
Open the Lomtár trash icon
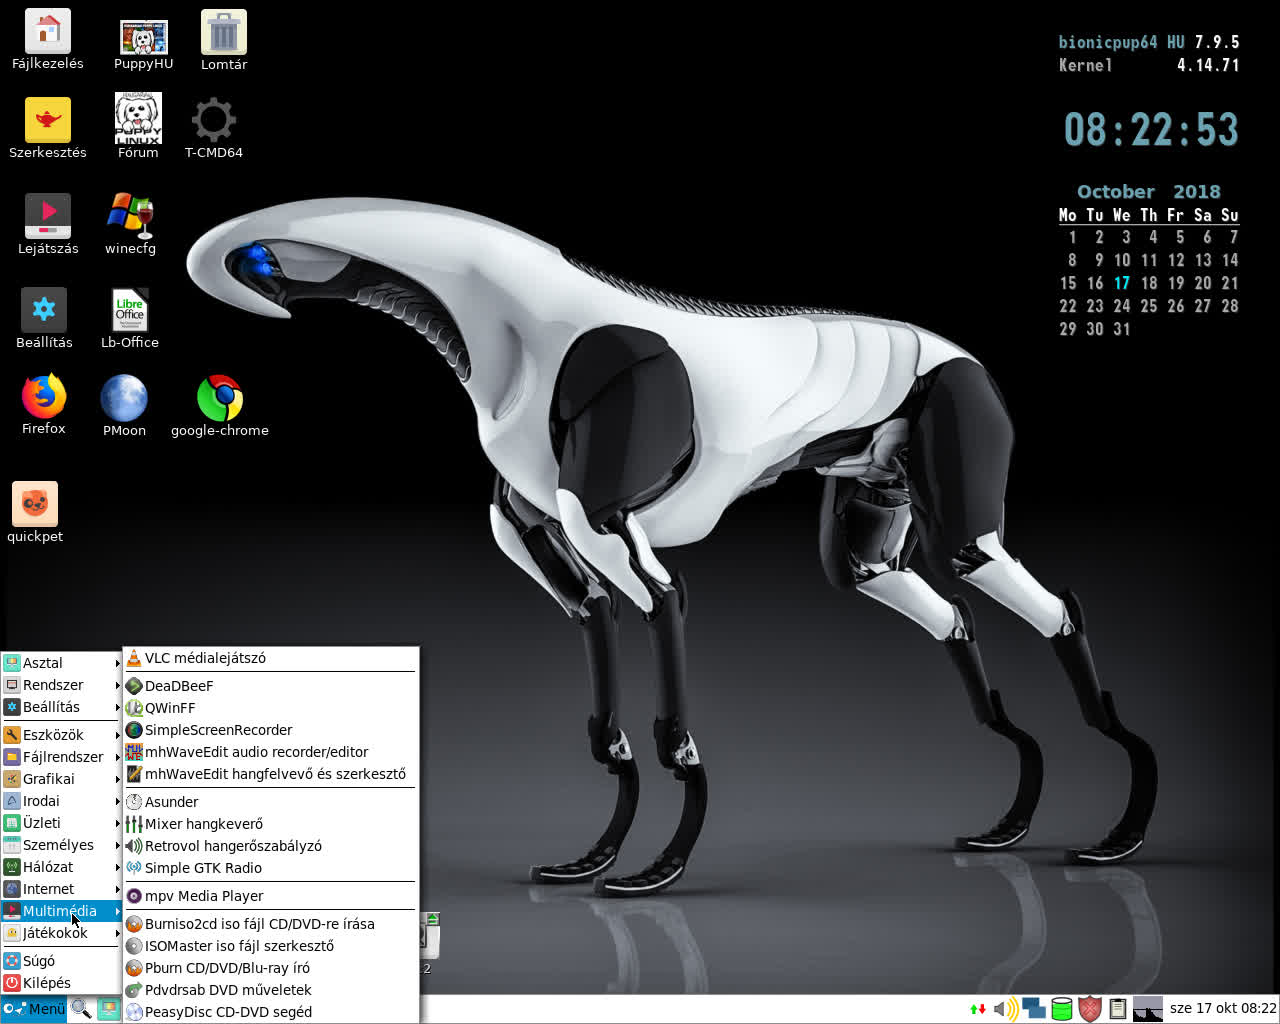tap(224, 40)
